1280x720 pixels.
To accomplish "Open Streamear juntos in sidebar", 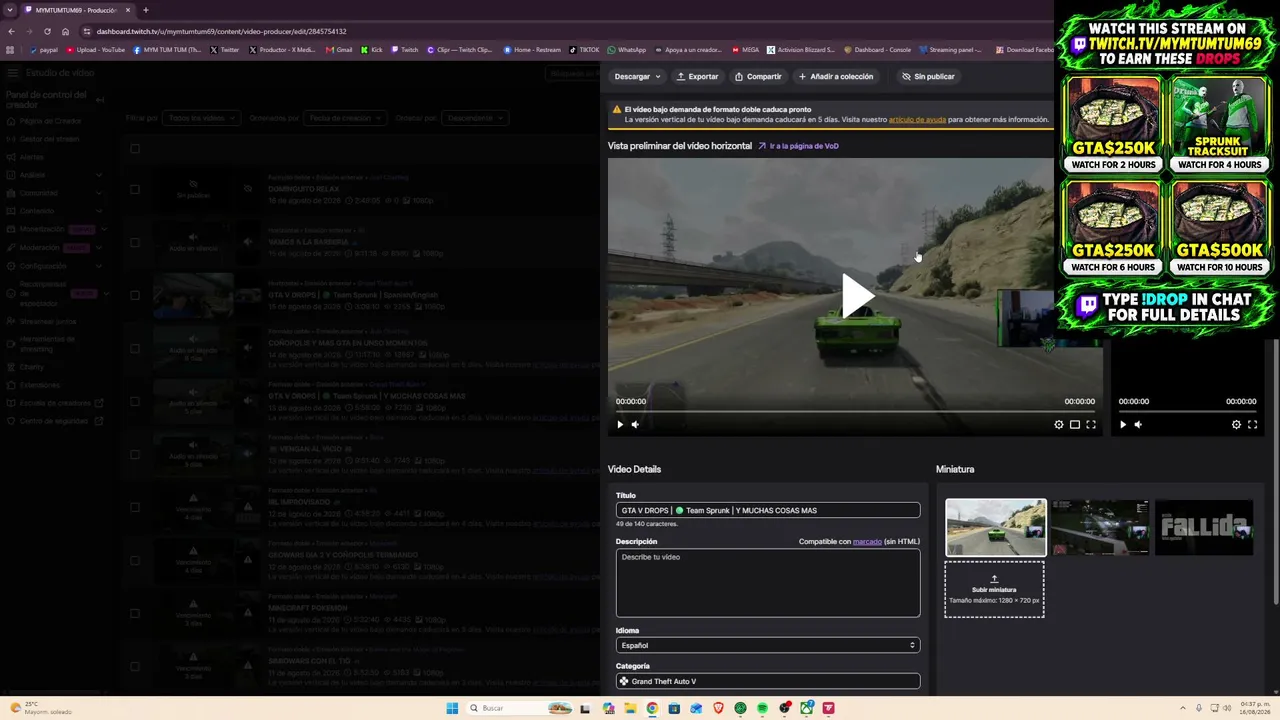I will click(48, 321).
